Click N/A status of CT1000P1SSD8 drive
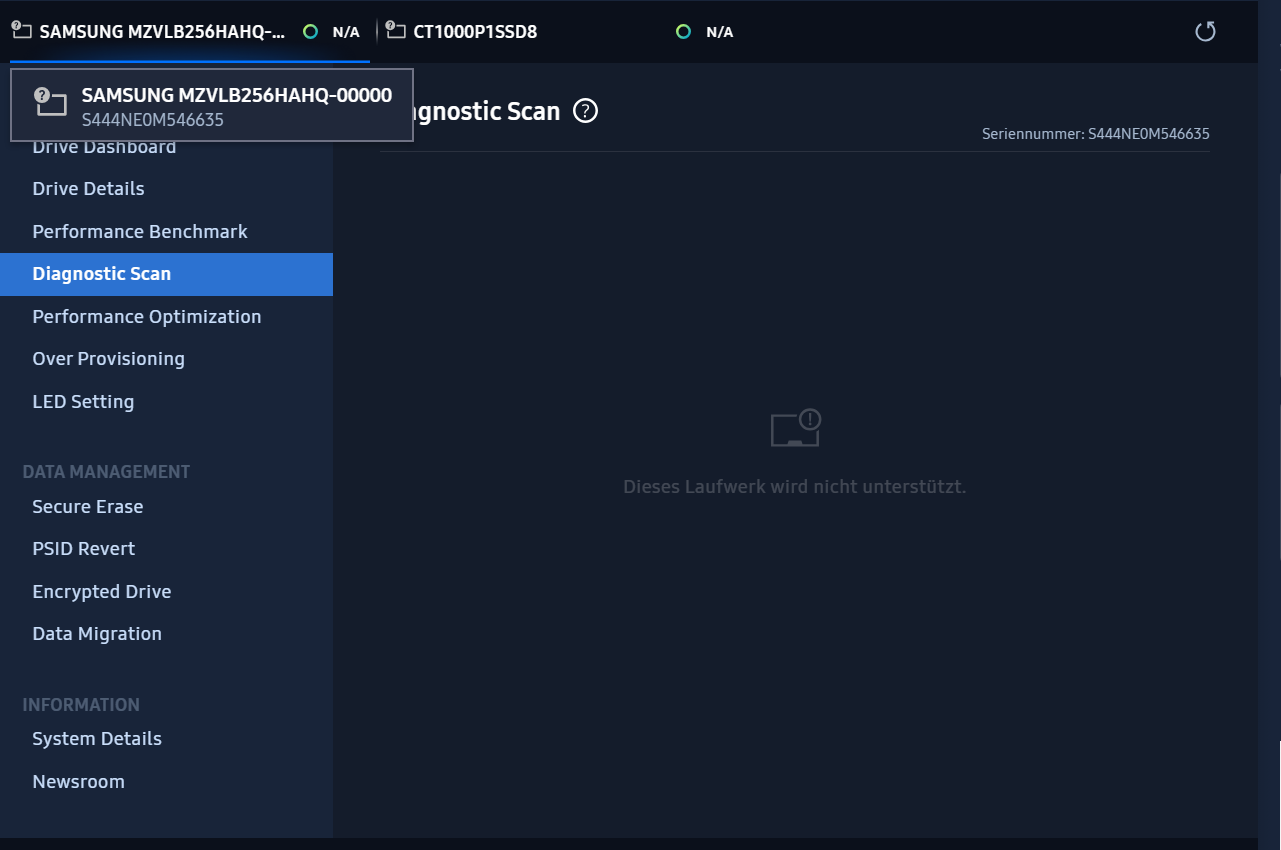This screenshot has height=850, width=1281. (x=720, y=32)
